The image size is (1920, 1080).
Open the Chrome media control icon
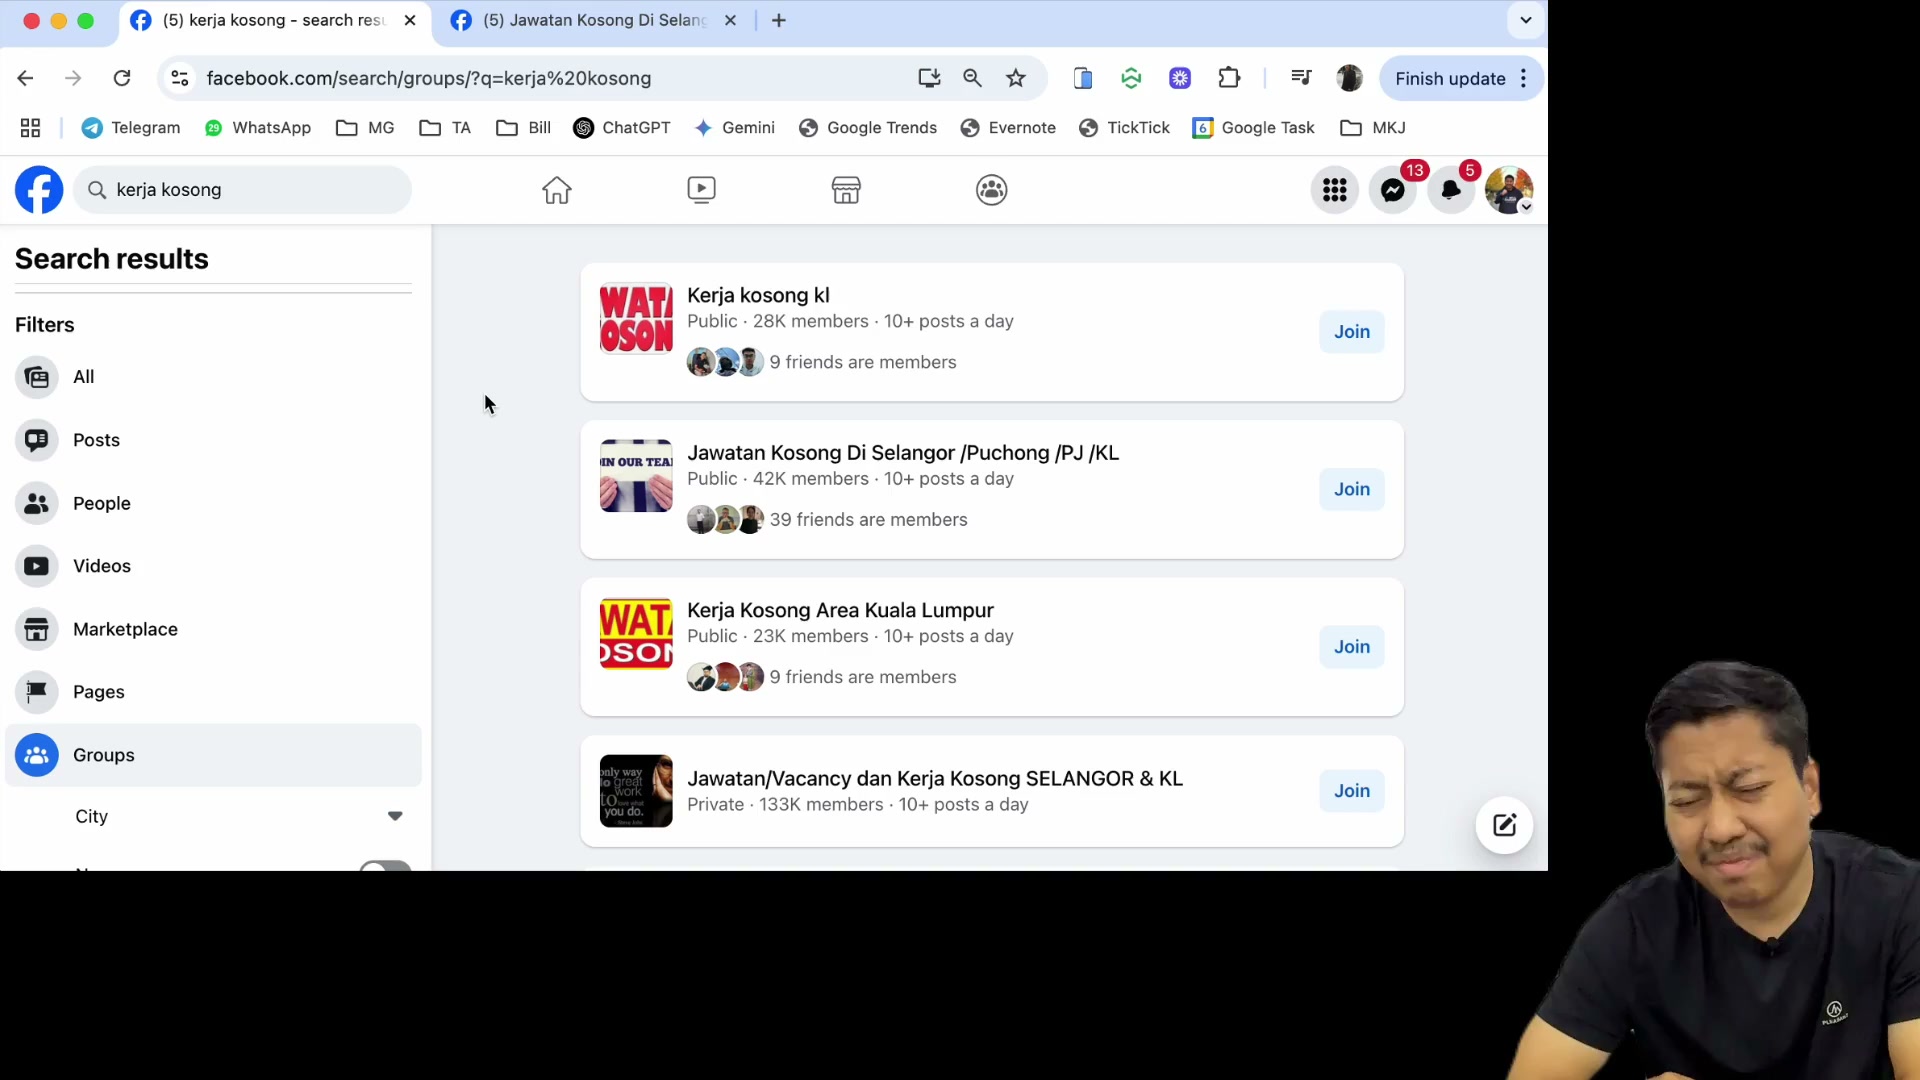(1301, 78)
